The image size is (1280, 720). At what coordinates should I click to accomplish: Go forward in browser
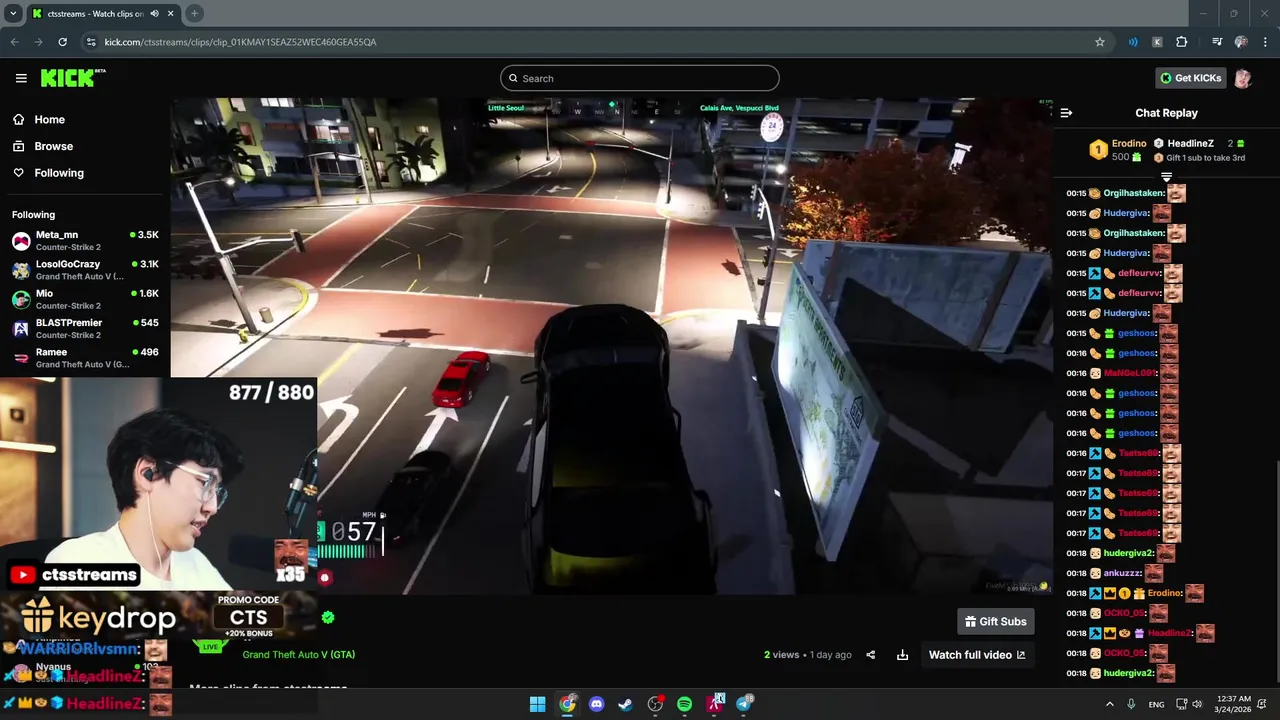[x=38, y=42]
